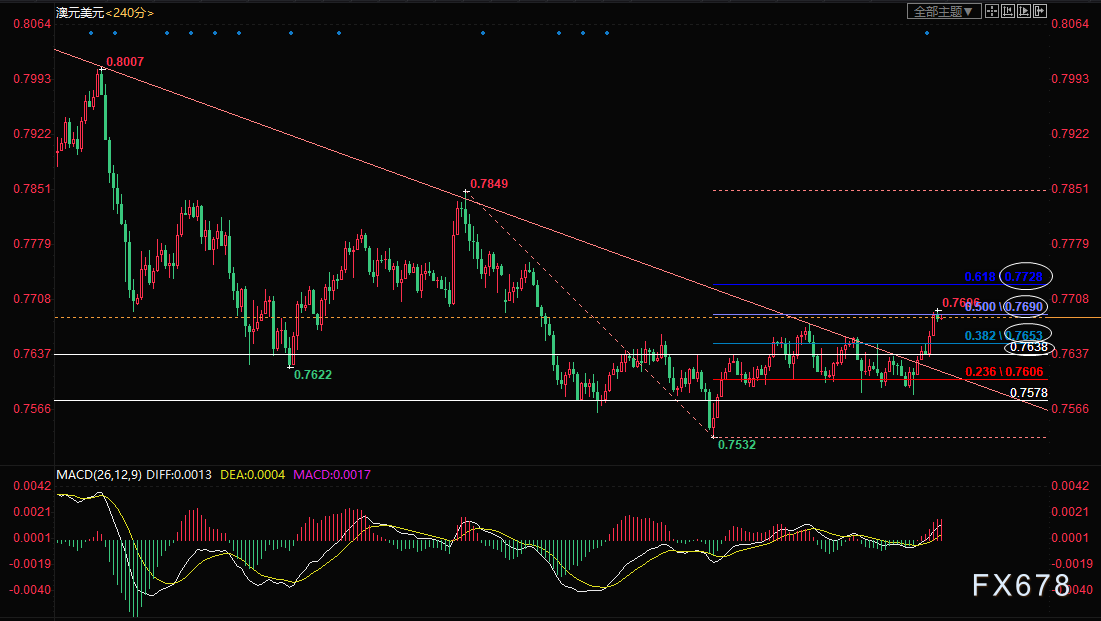
Task: Click the shrink chart axis icon
Action: [1008, 11]
